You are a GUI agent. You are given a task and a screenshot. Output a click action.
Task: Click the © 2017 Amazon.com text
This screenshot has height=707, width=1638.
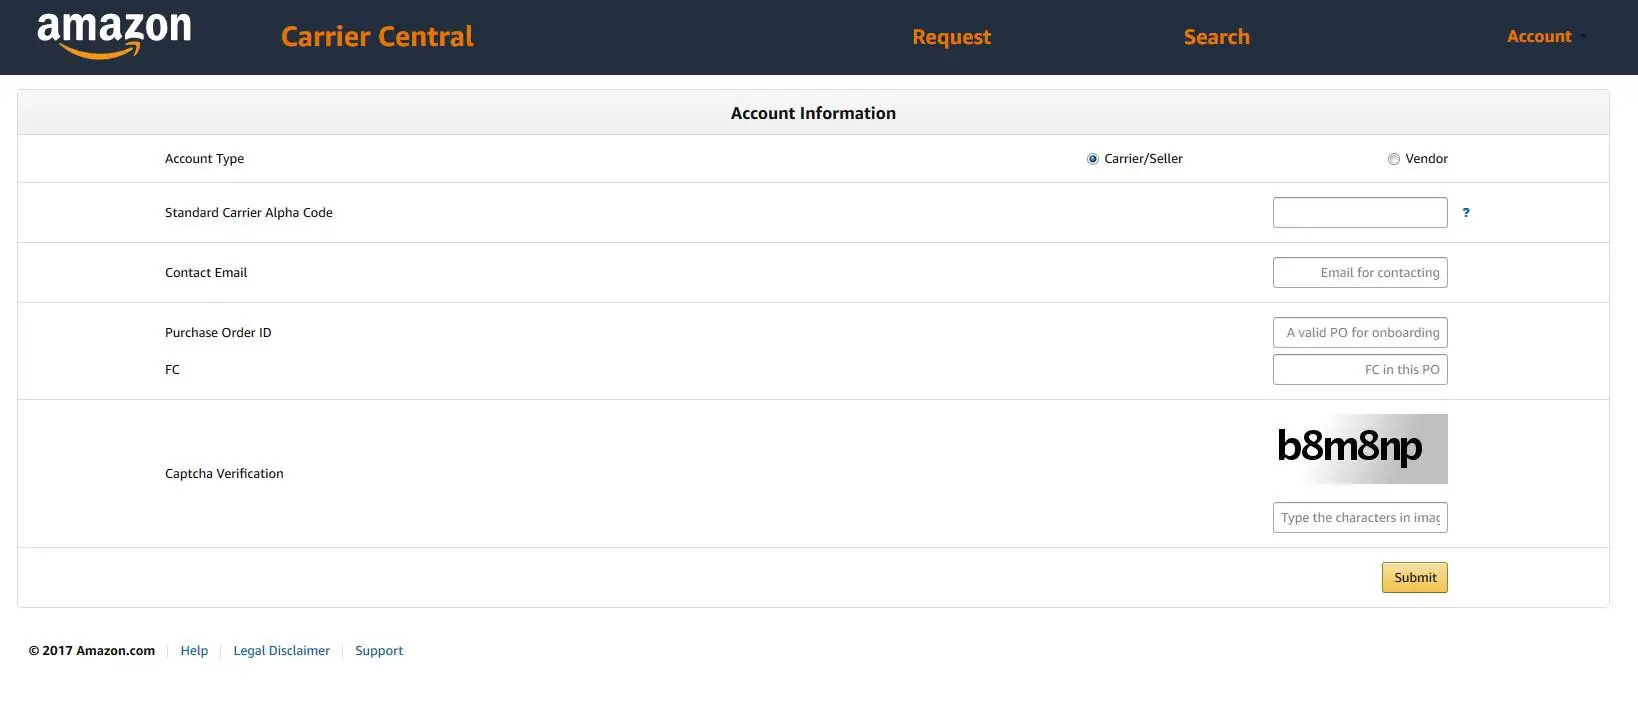(92, 651)
